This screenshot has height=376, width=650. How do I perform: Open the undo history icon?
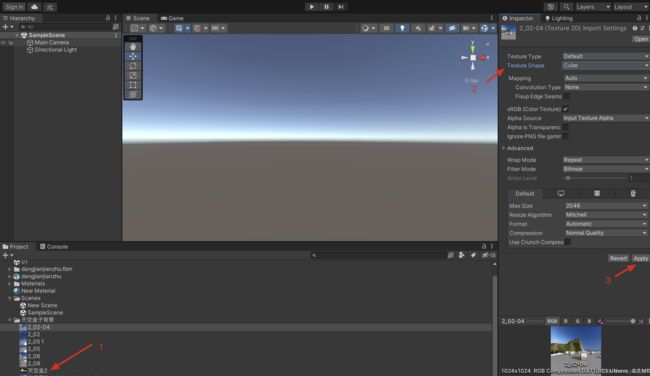point(551,7)
